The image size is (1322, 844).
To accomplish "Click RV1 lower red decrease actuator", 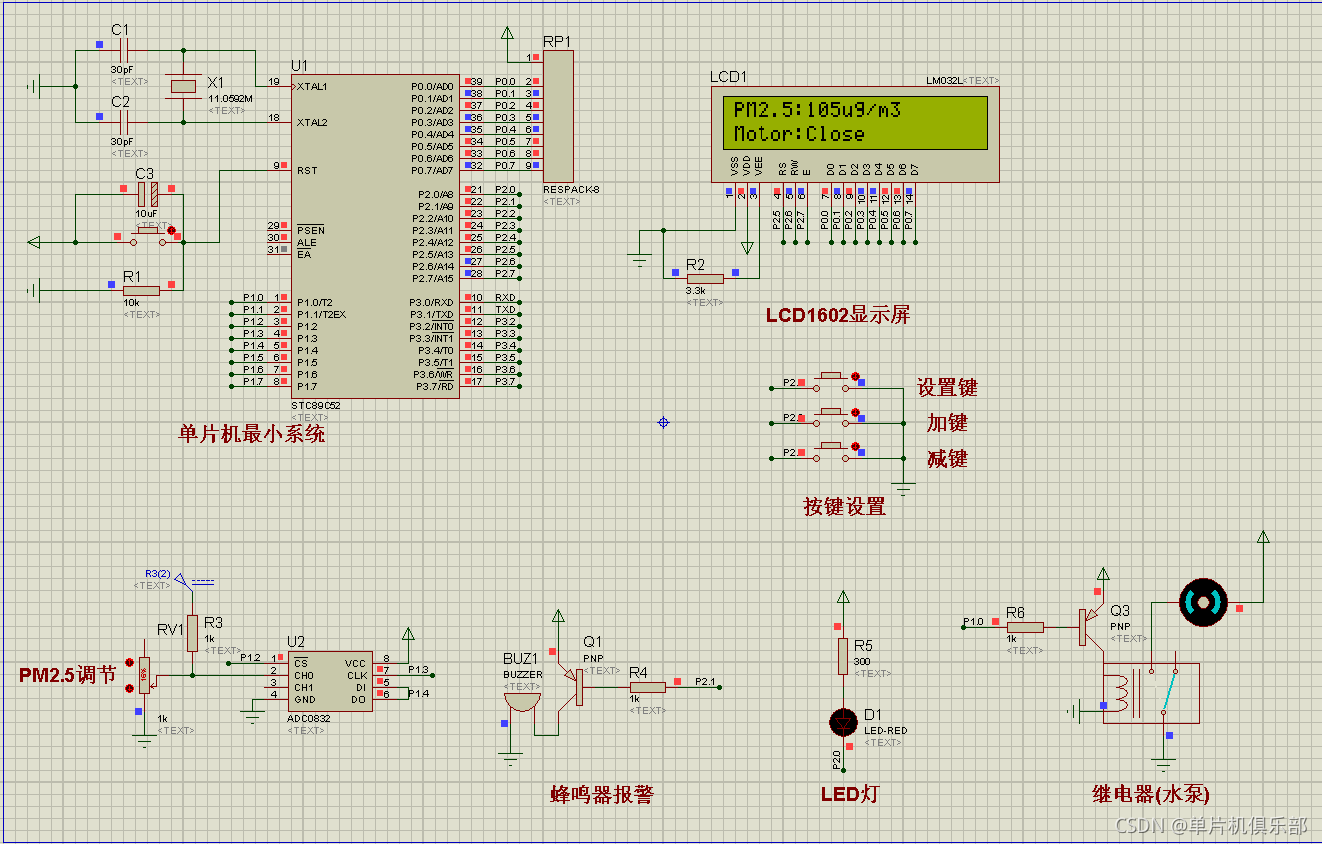I will (x=129, y=688).
